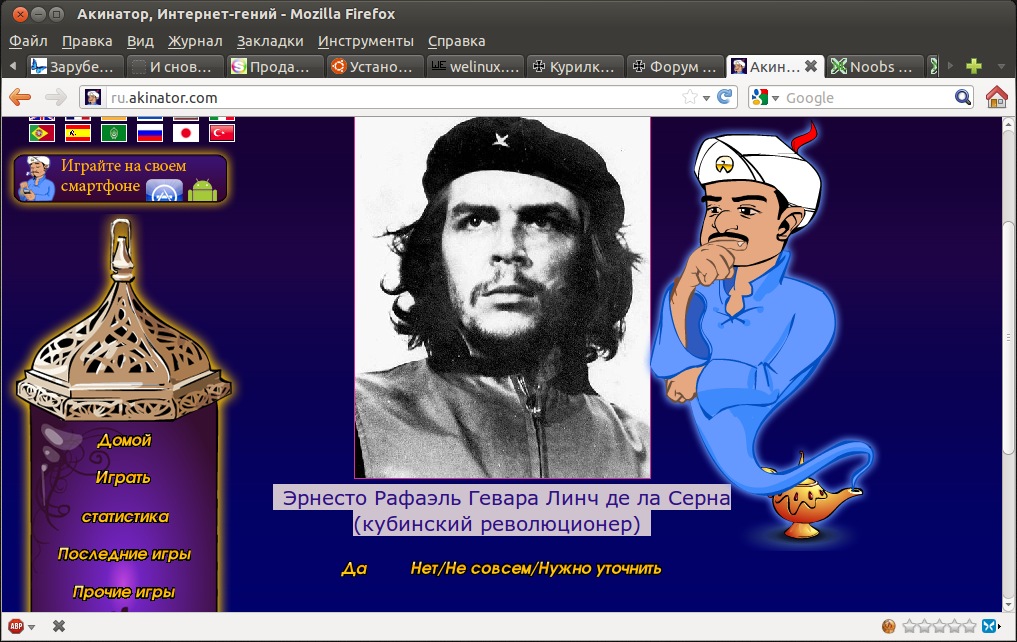Click the Adblock Plus ABP icon
This screenshot has width=1017, height=642.
[16, 626]
